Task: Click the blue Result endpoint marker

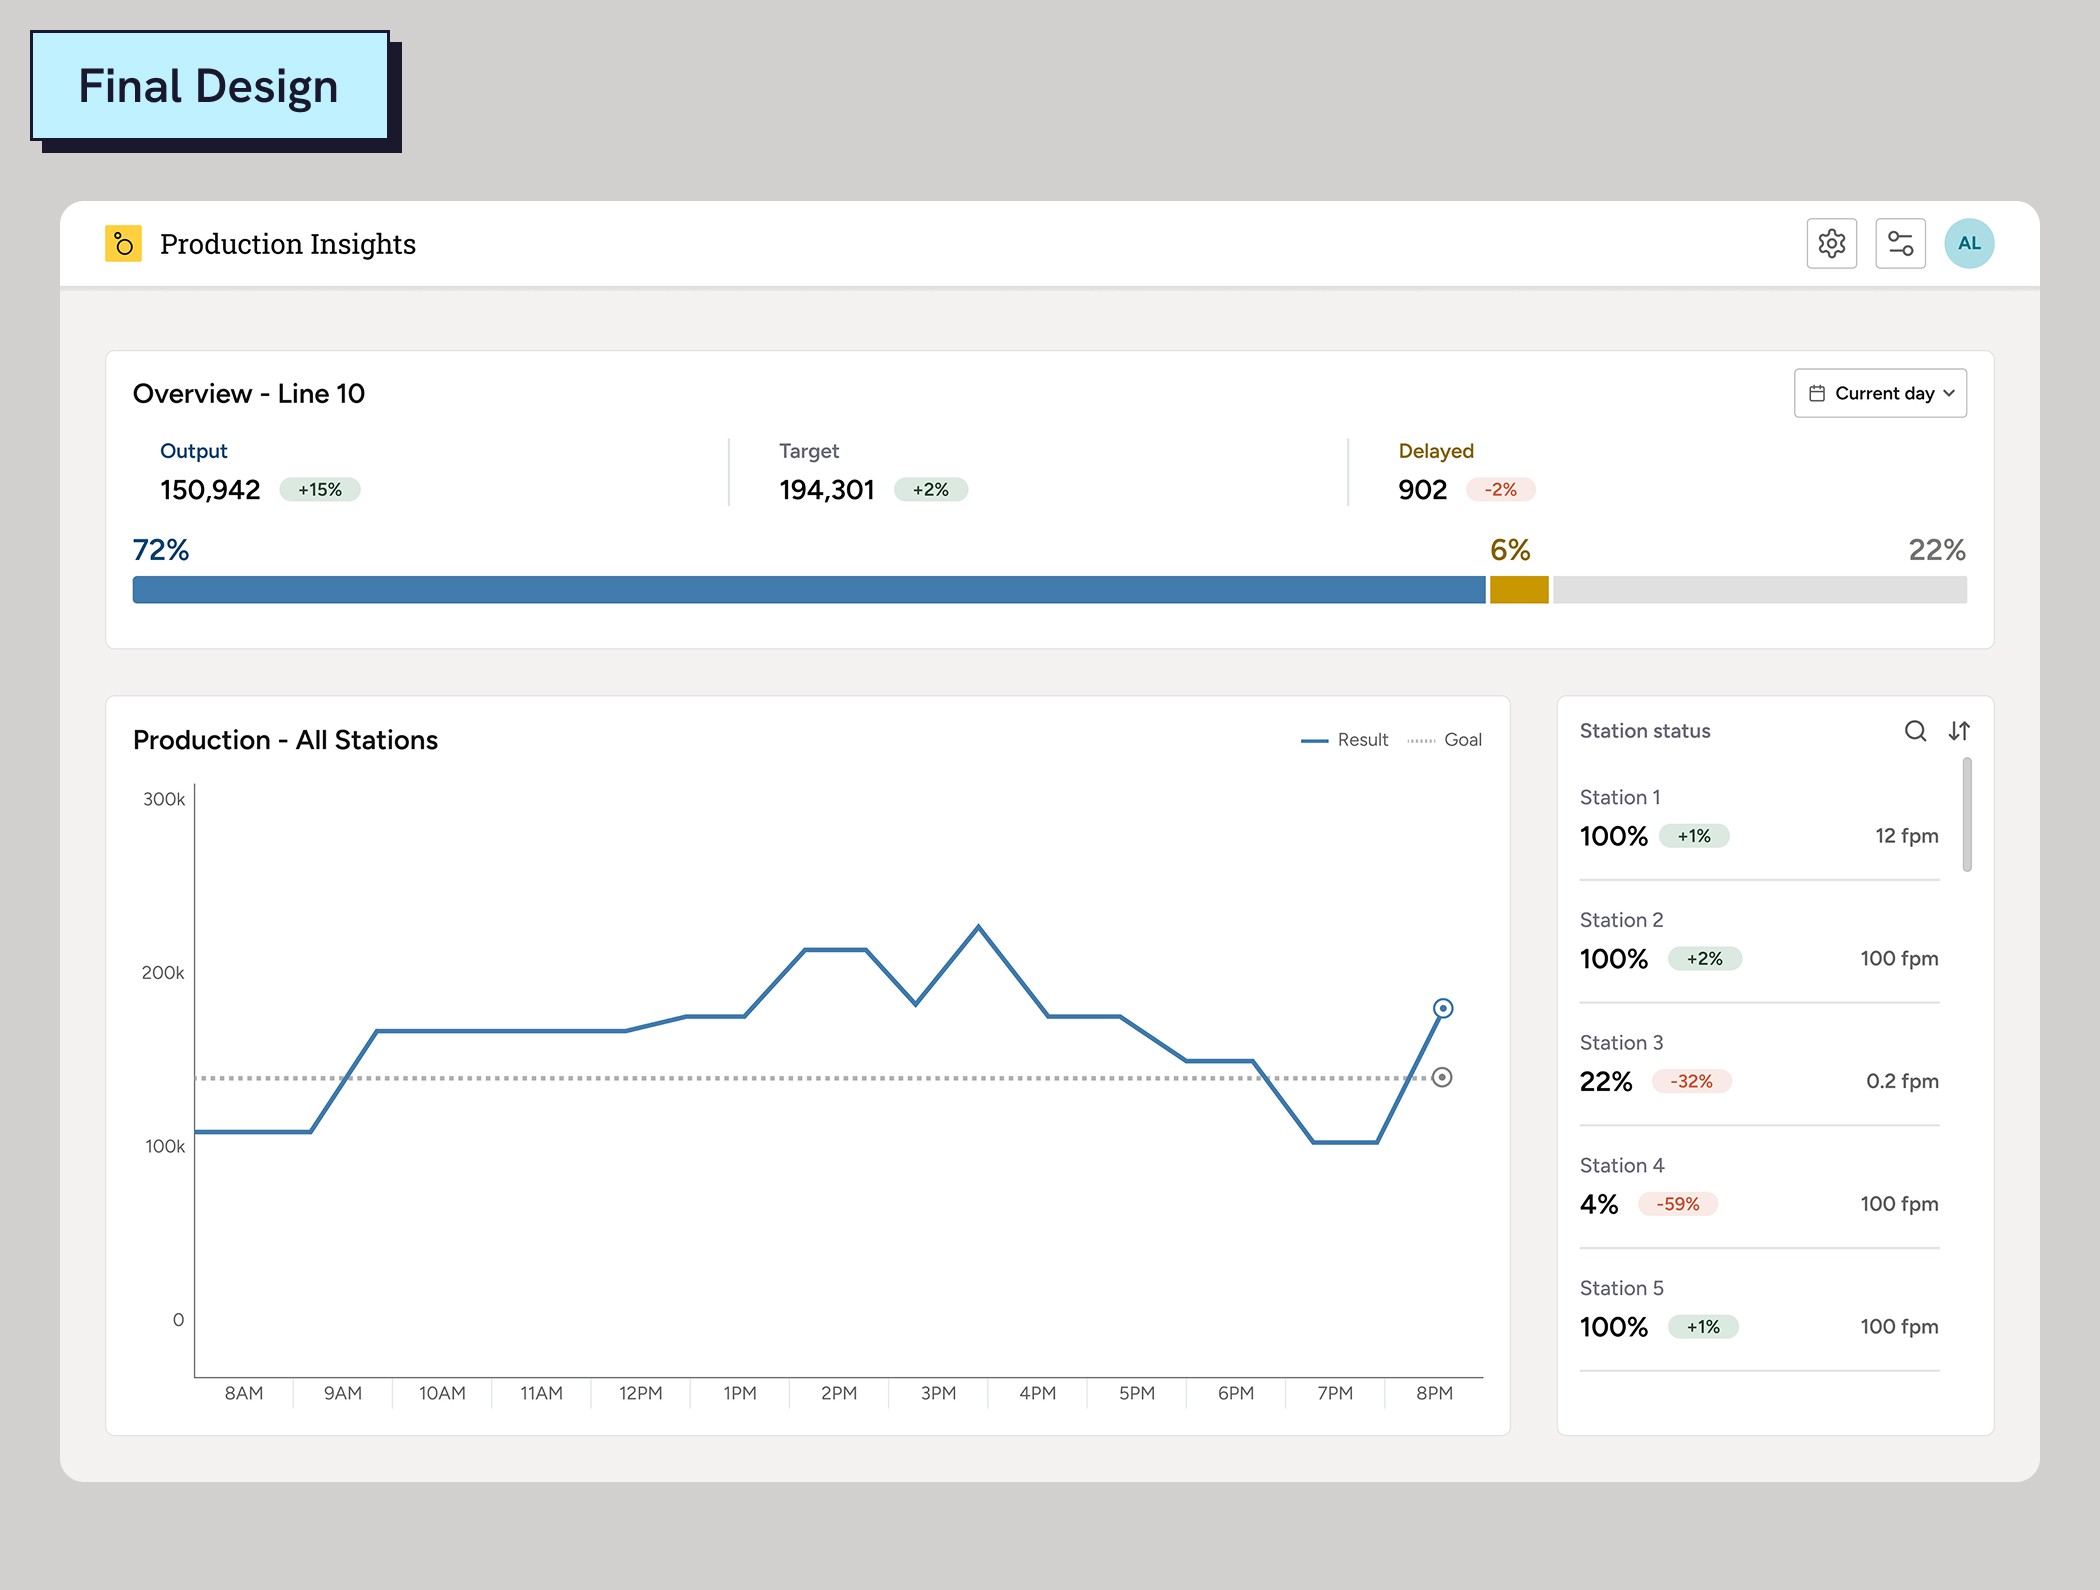Action: coord(1442,1008)
